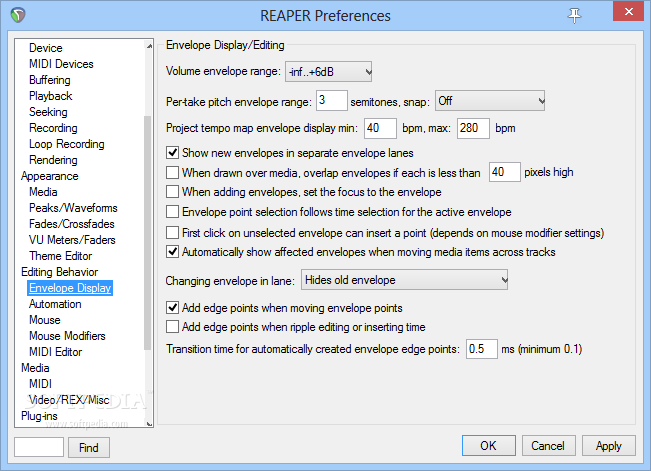Open Video/REX/Misc preferences
Viewport: 651px width, 471px height.
click(69, 400)
